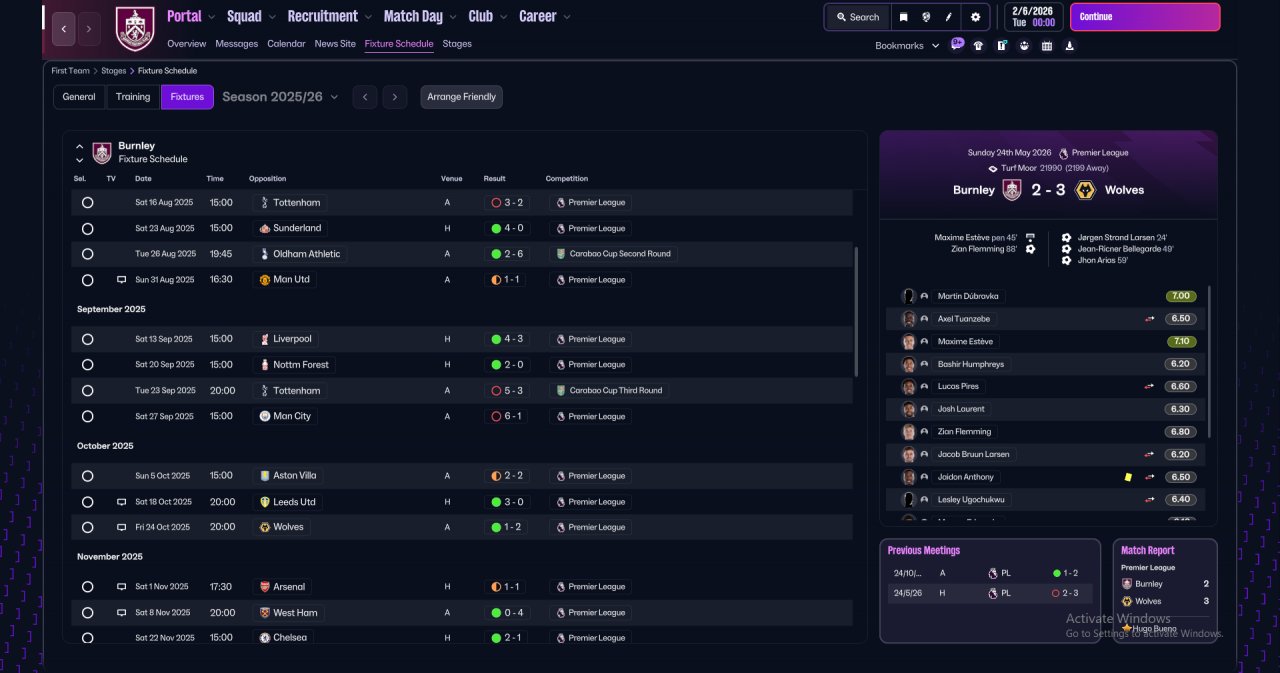1280x673 pixels.
Task: Select the Sunderland fixture radio button
Action: tap(88, 228)
